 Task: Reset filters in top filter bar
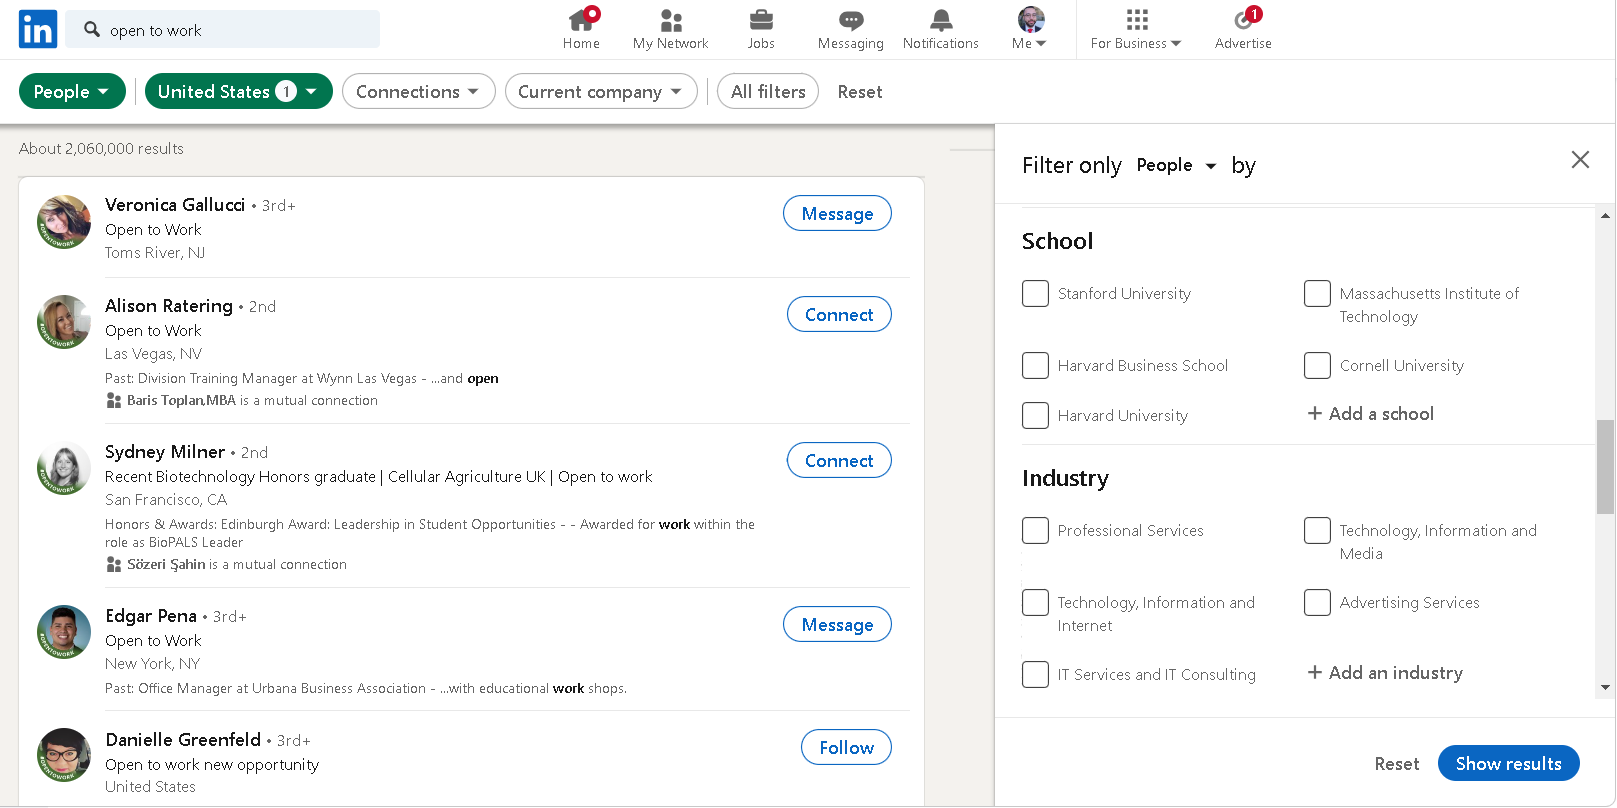point(860,92)
